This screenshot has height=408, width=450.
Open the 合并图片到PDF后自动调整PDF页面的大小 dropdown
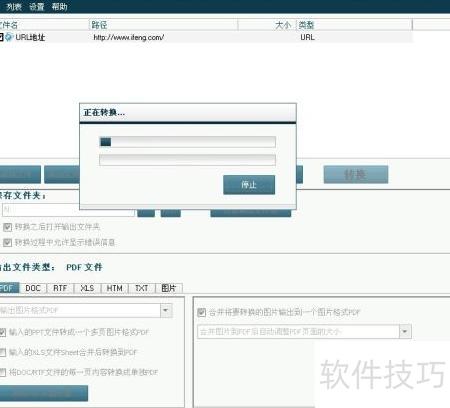pos(405,332)
